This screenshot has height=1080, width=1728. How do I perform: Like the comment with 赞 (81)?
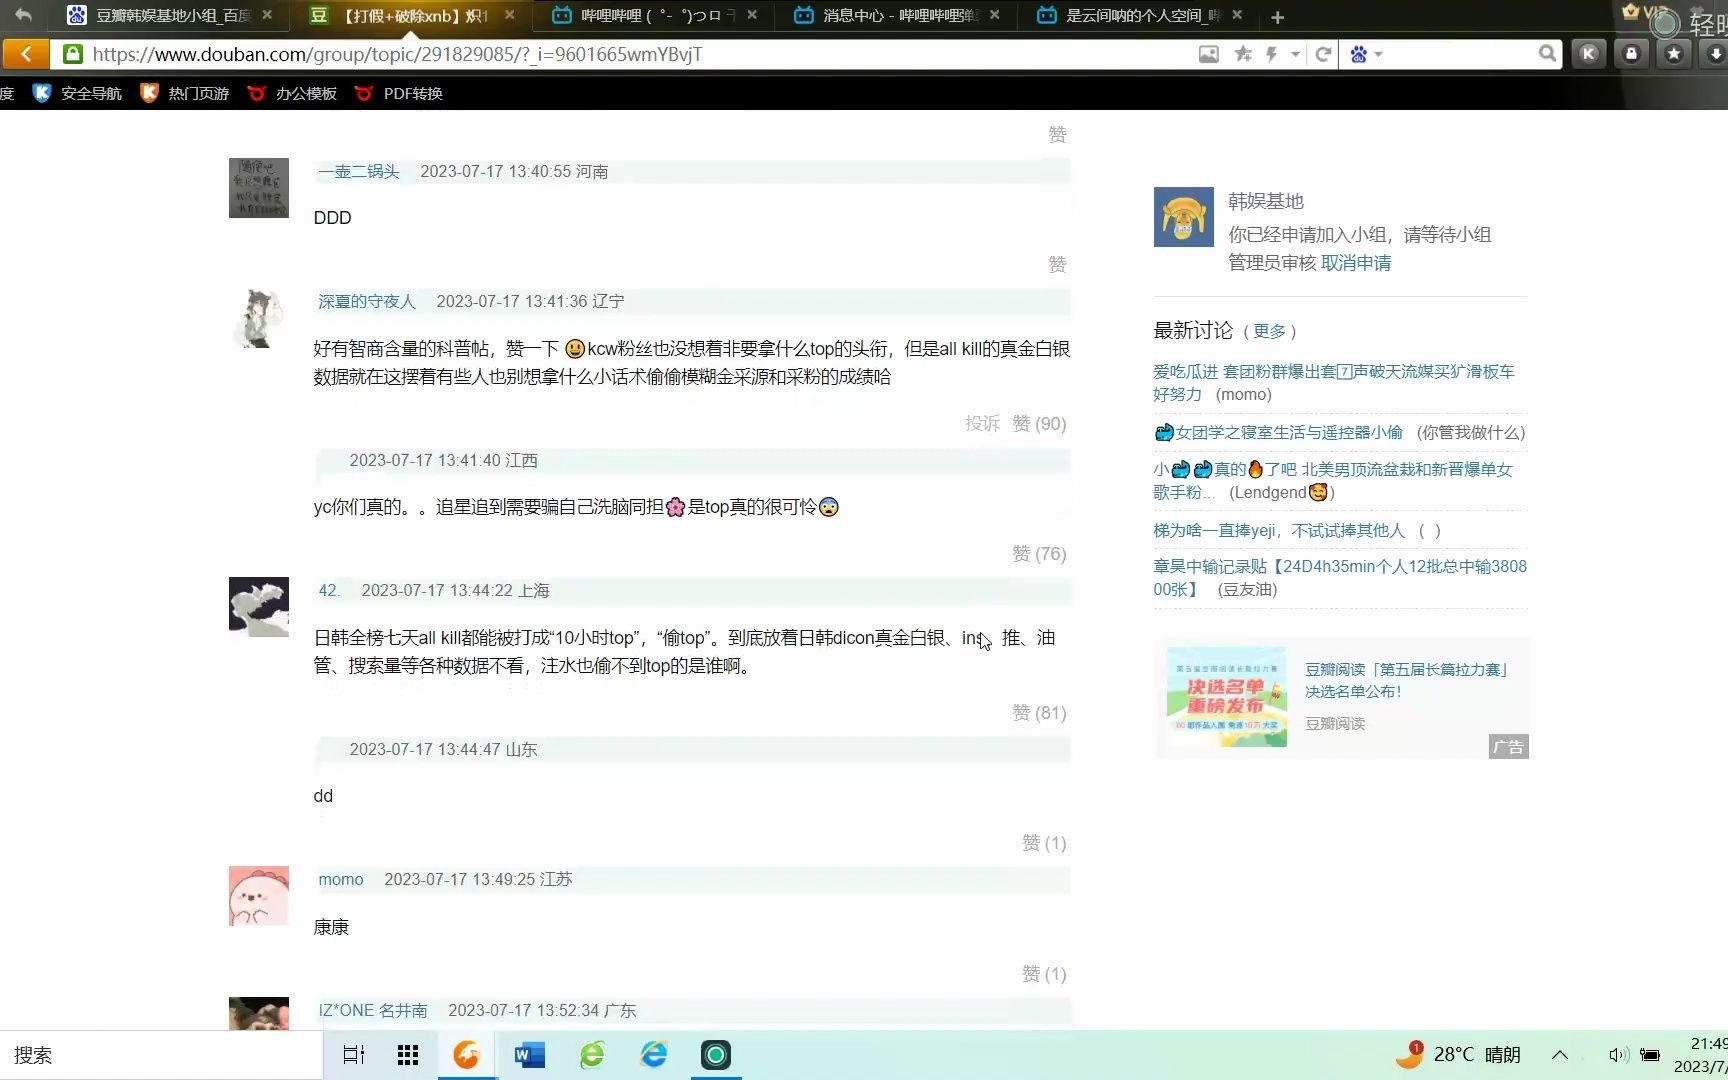[1039, 712]
